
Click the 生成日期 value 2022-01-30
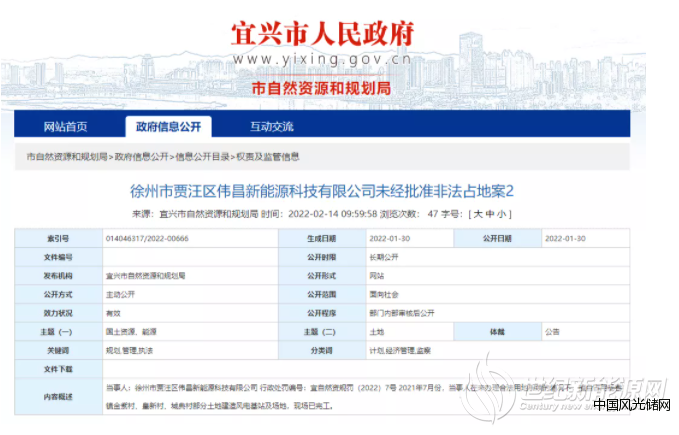click(390, 238)
